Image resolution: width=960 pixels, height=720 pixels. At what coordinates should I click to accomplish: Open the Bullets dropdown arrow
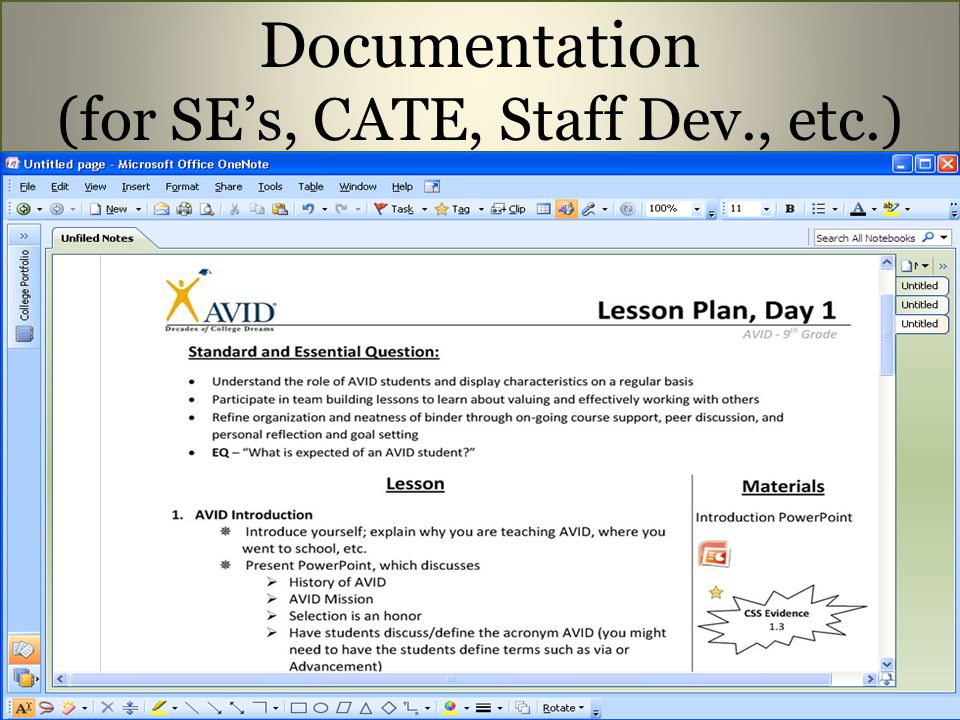[835, 209]
